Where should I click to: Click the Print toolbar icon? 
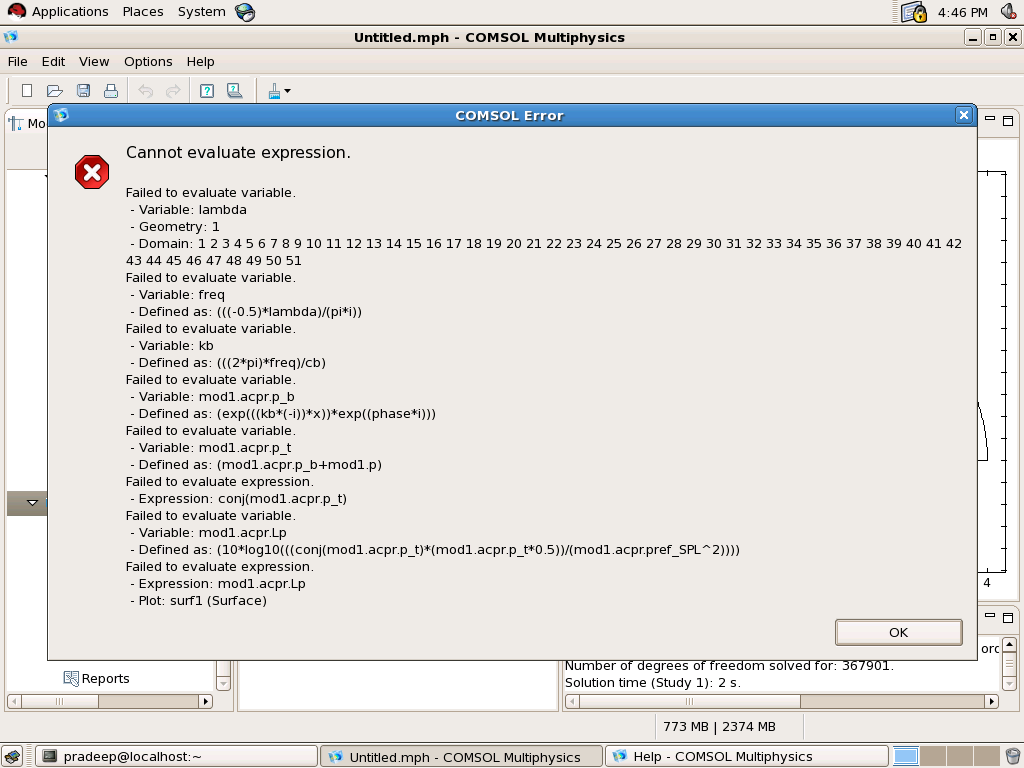click(111, 91)
